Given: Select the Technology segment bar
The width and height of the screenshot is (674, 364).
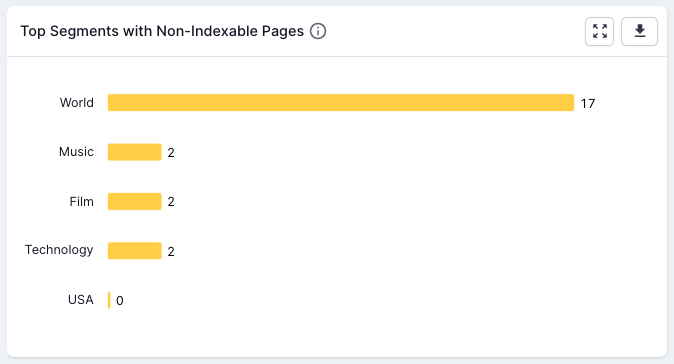Looking at the screenshot, I should [x=135, y=251].
